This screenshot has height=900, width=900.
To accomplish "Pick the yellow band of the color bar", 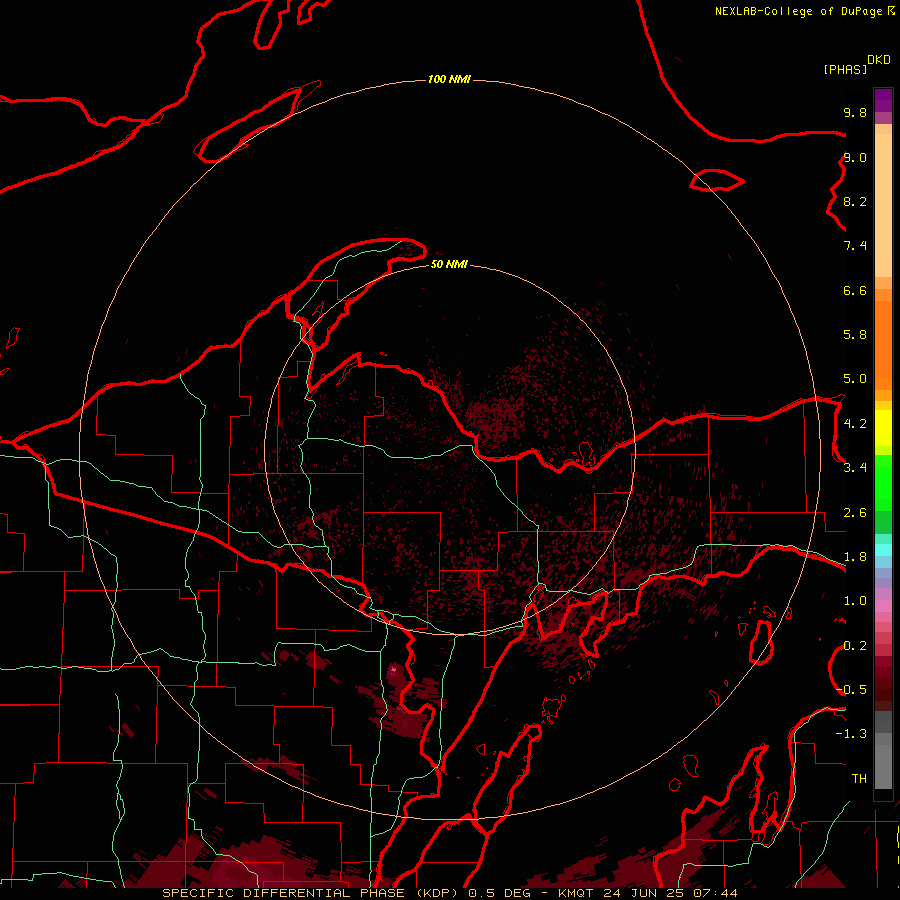I will (x=883, y=428).
